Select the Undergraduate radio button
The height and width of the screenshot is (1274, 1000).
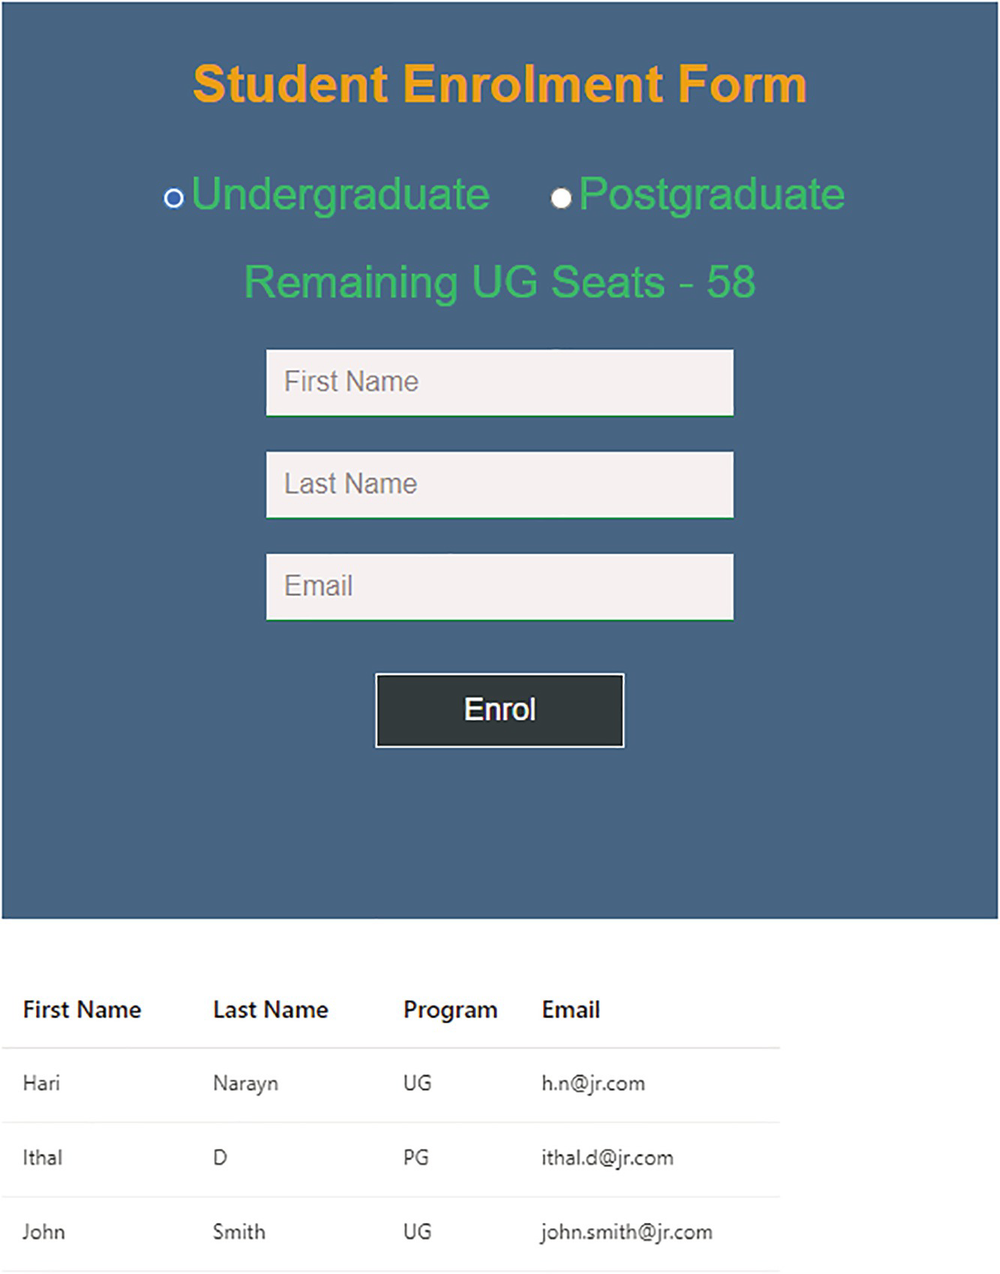click(x=174, y=198)
